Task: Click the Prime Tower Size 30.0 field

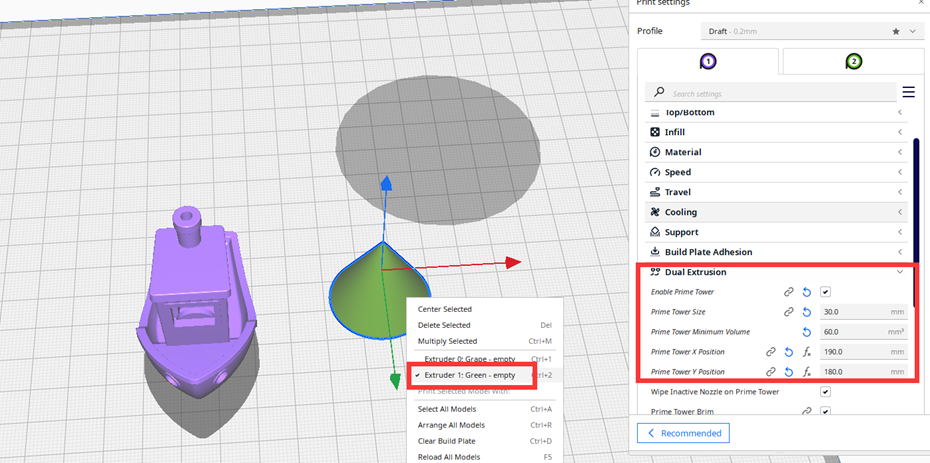Action: [x=864, y=312]
